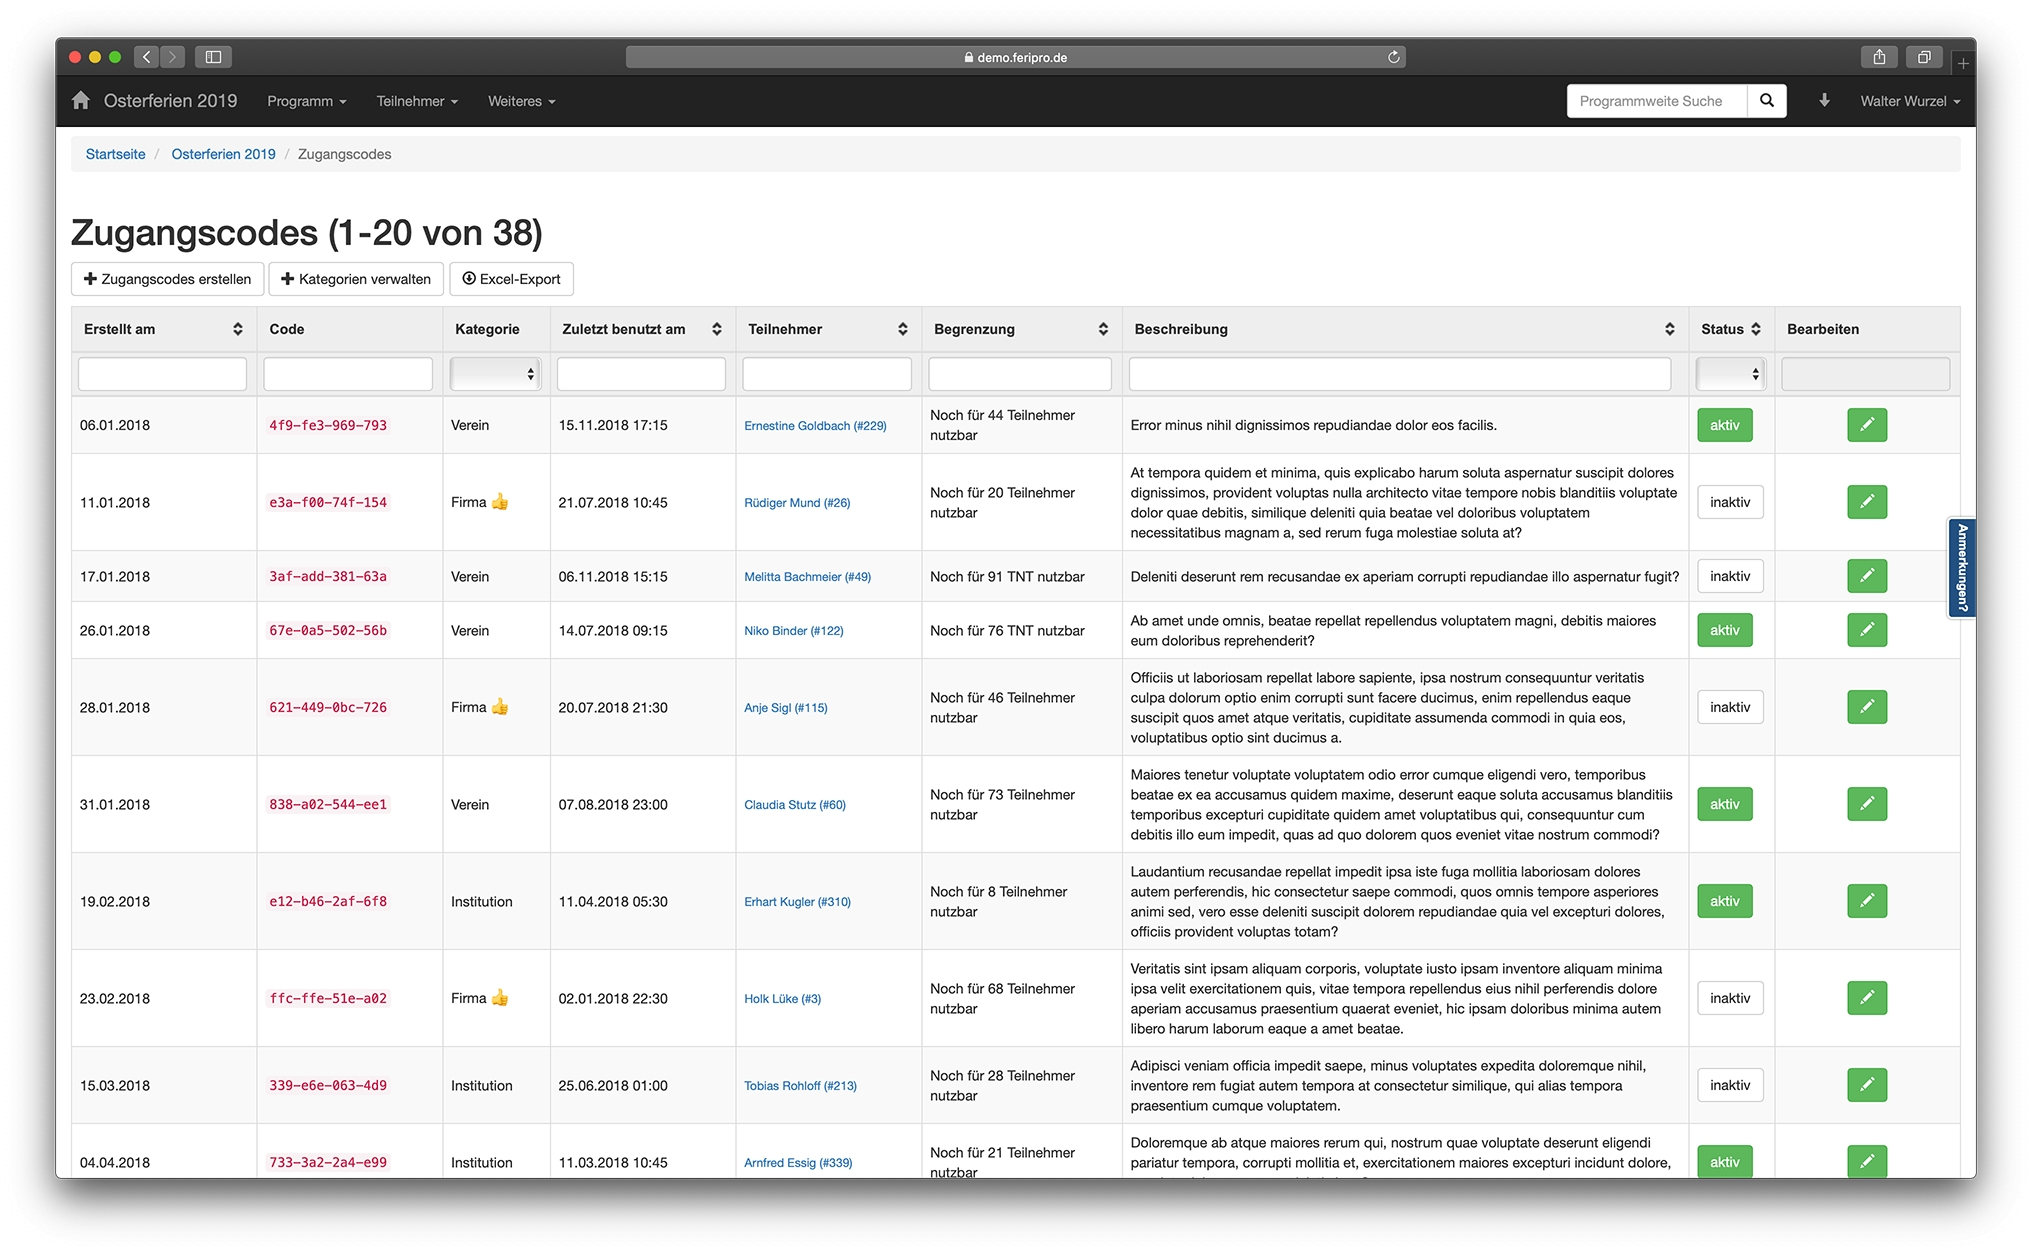Image resolution: width=2032 pixels, height=1252 pixels.
Task: Sort by Erstellt am column arrows
Action: pyautogui.click(x=237, y=329)
